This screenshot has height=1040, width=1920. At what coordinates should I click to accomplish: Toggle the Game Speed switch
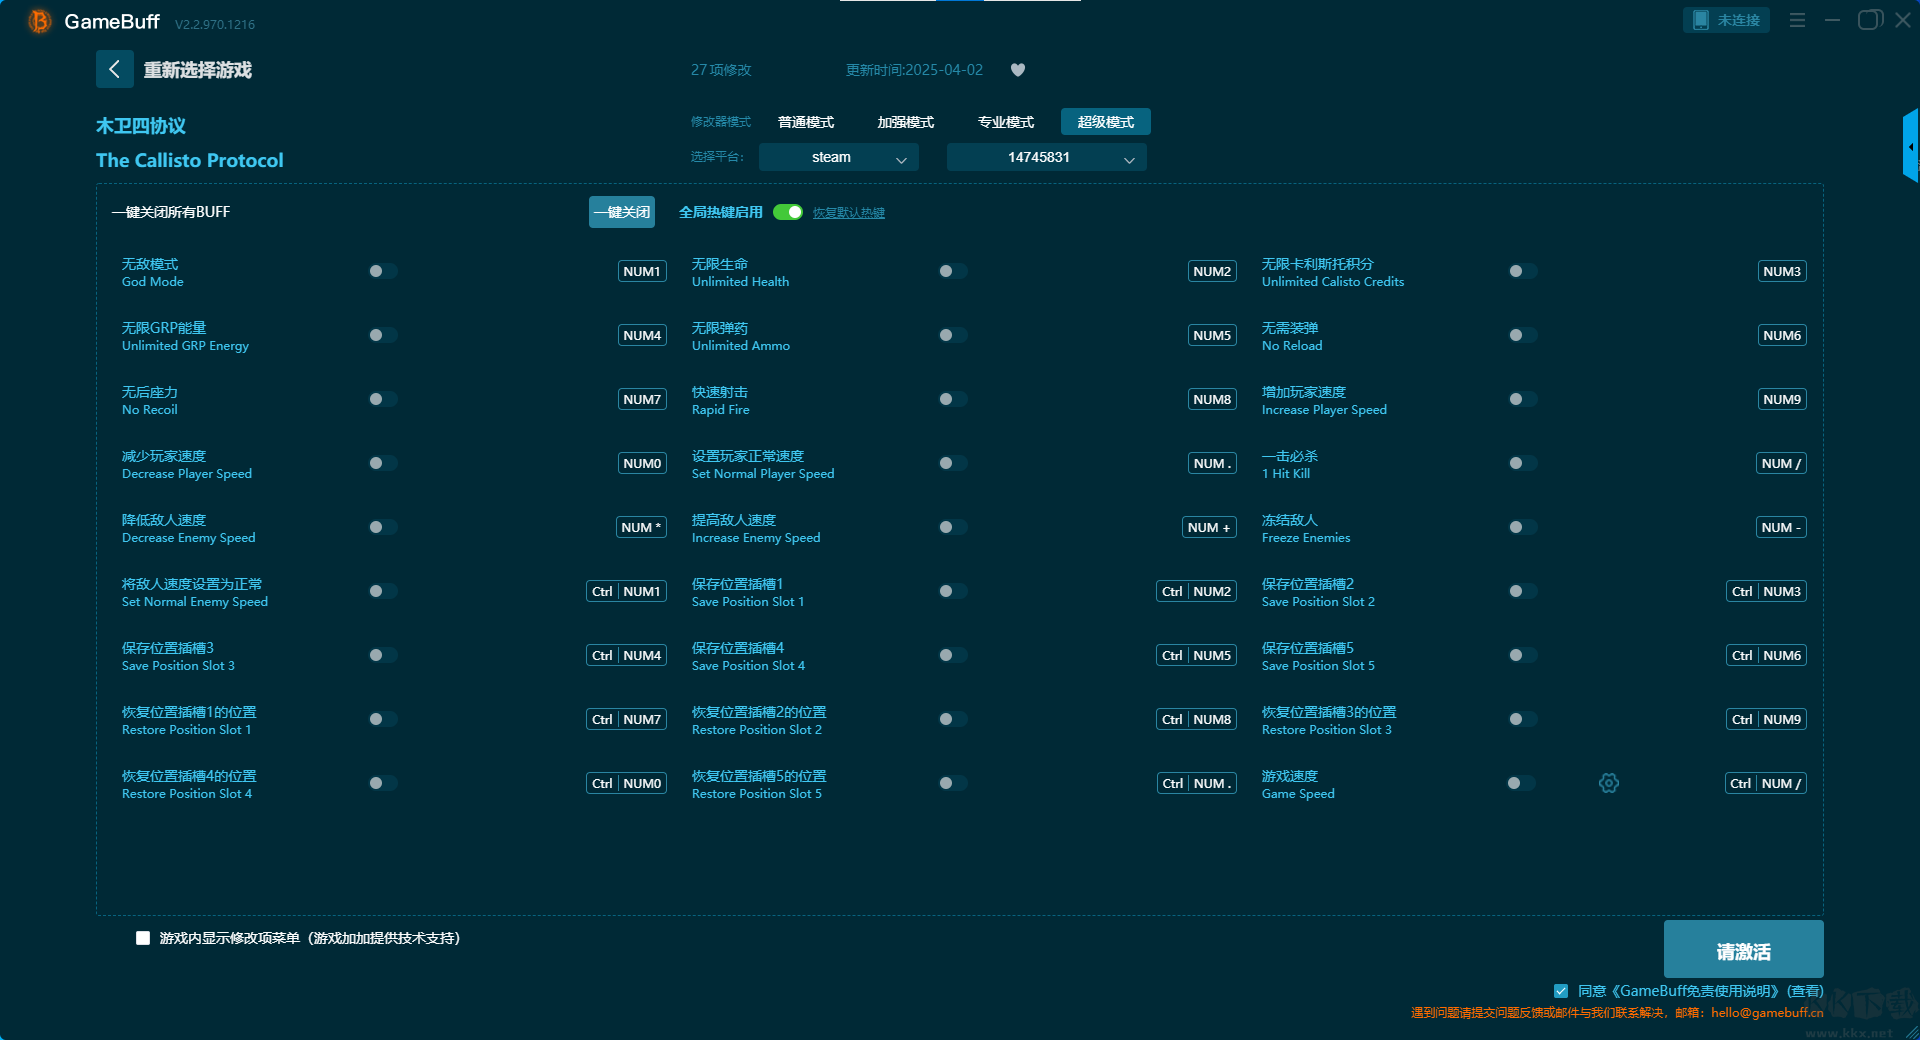tap(1521, 783)
